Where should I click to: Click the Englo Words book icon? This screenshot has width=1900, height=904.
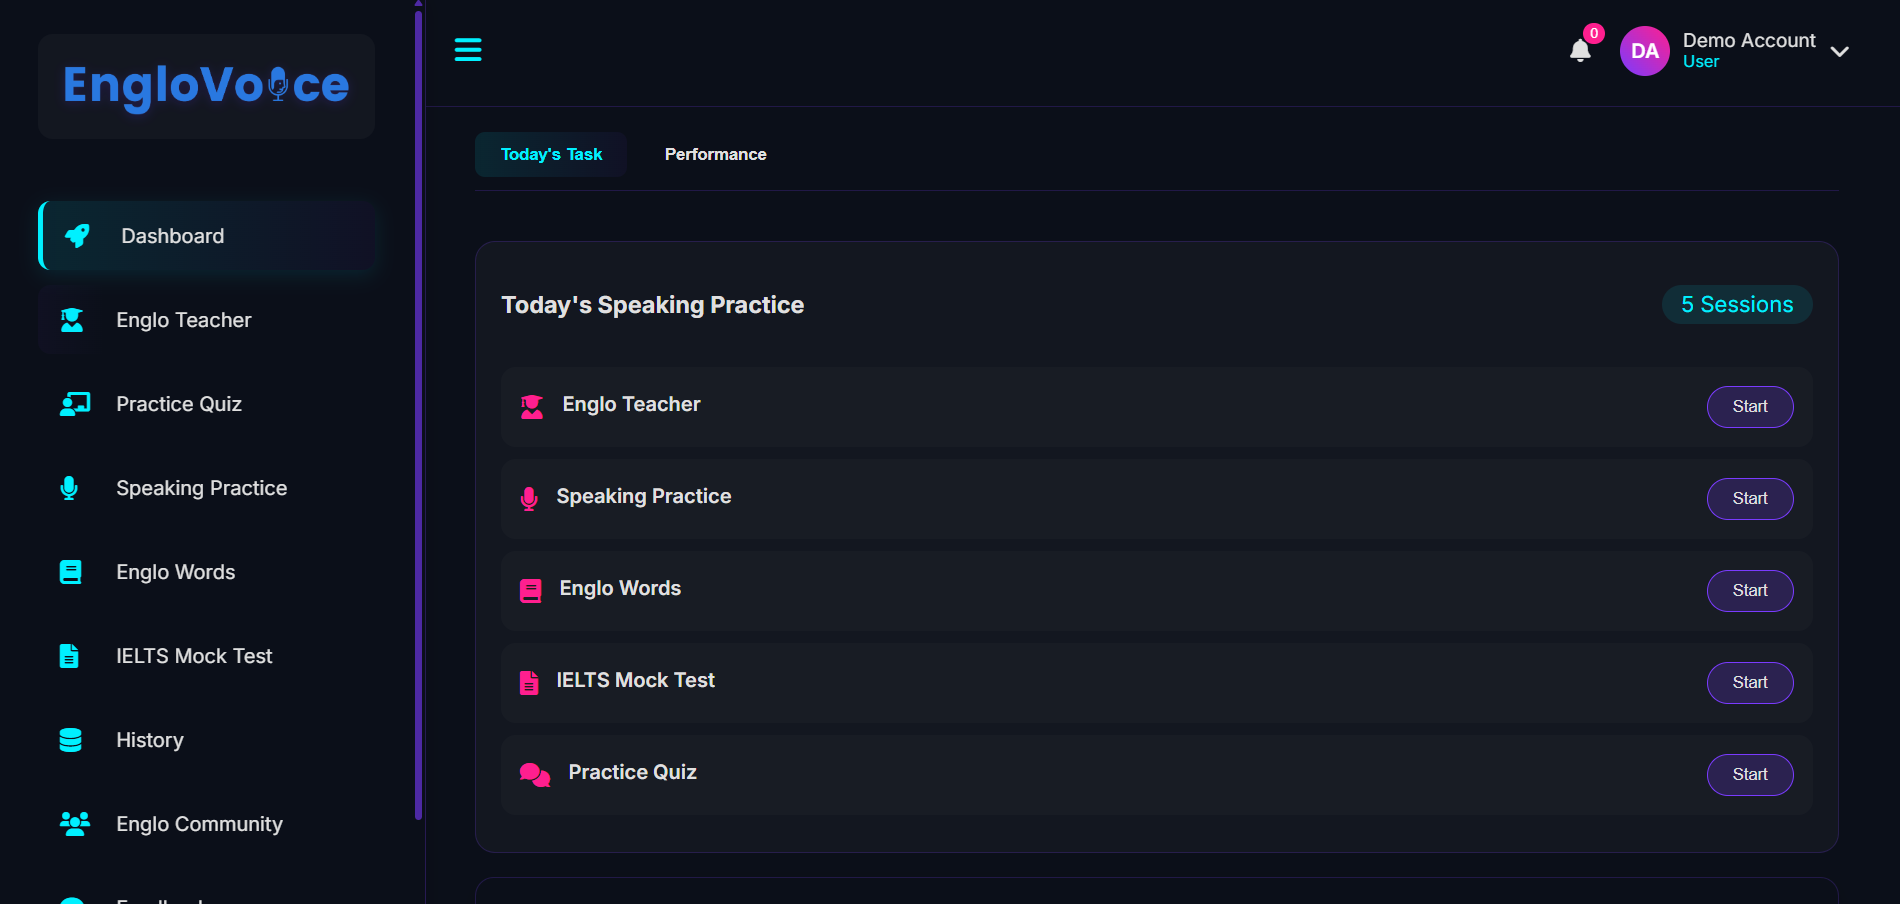tap(70, 571)
